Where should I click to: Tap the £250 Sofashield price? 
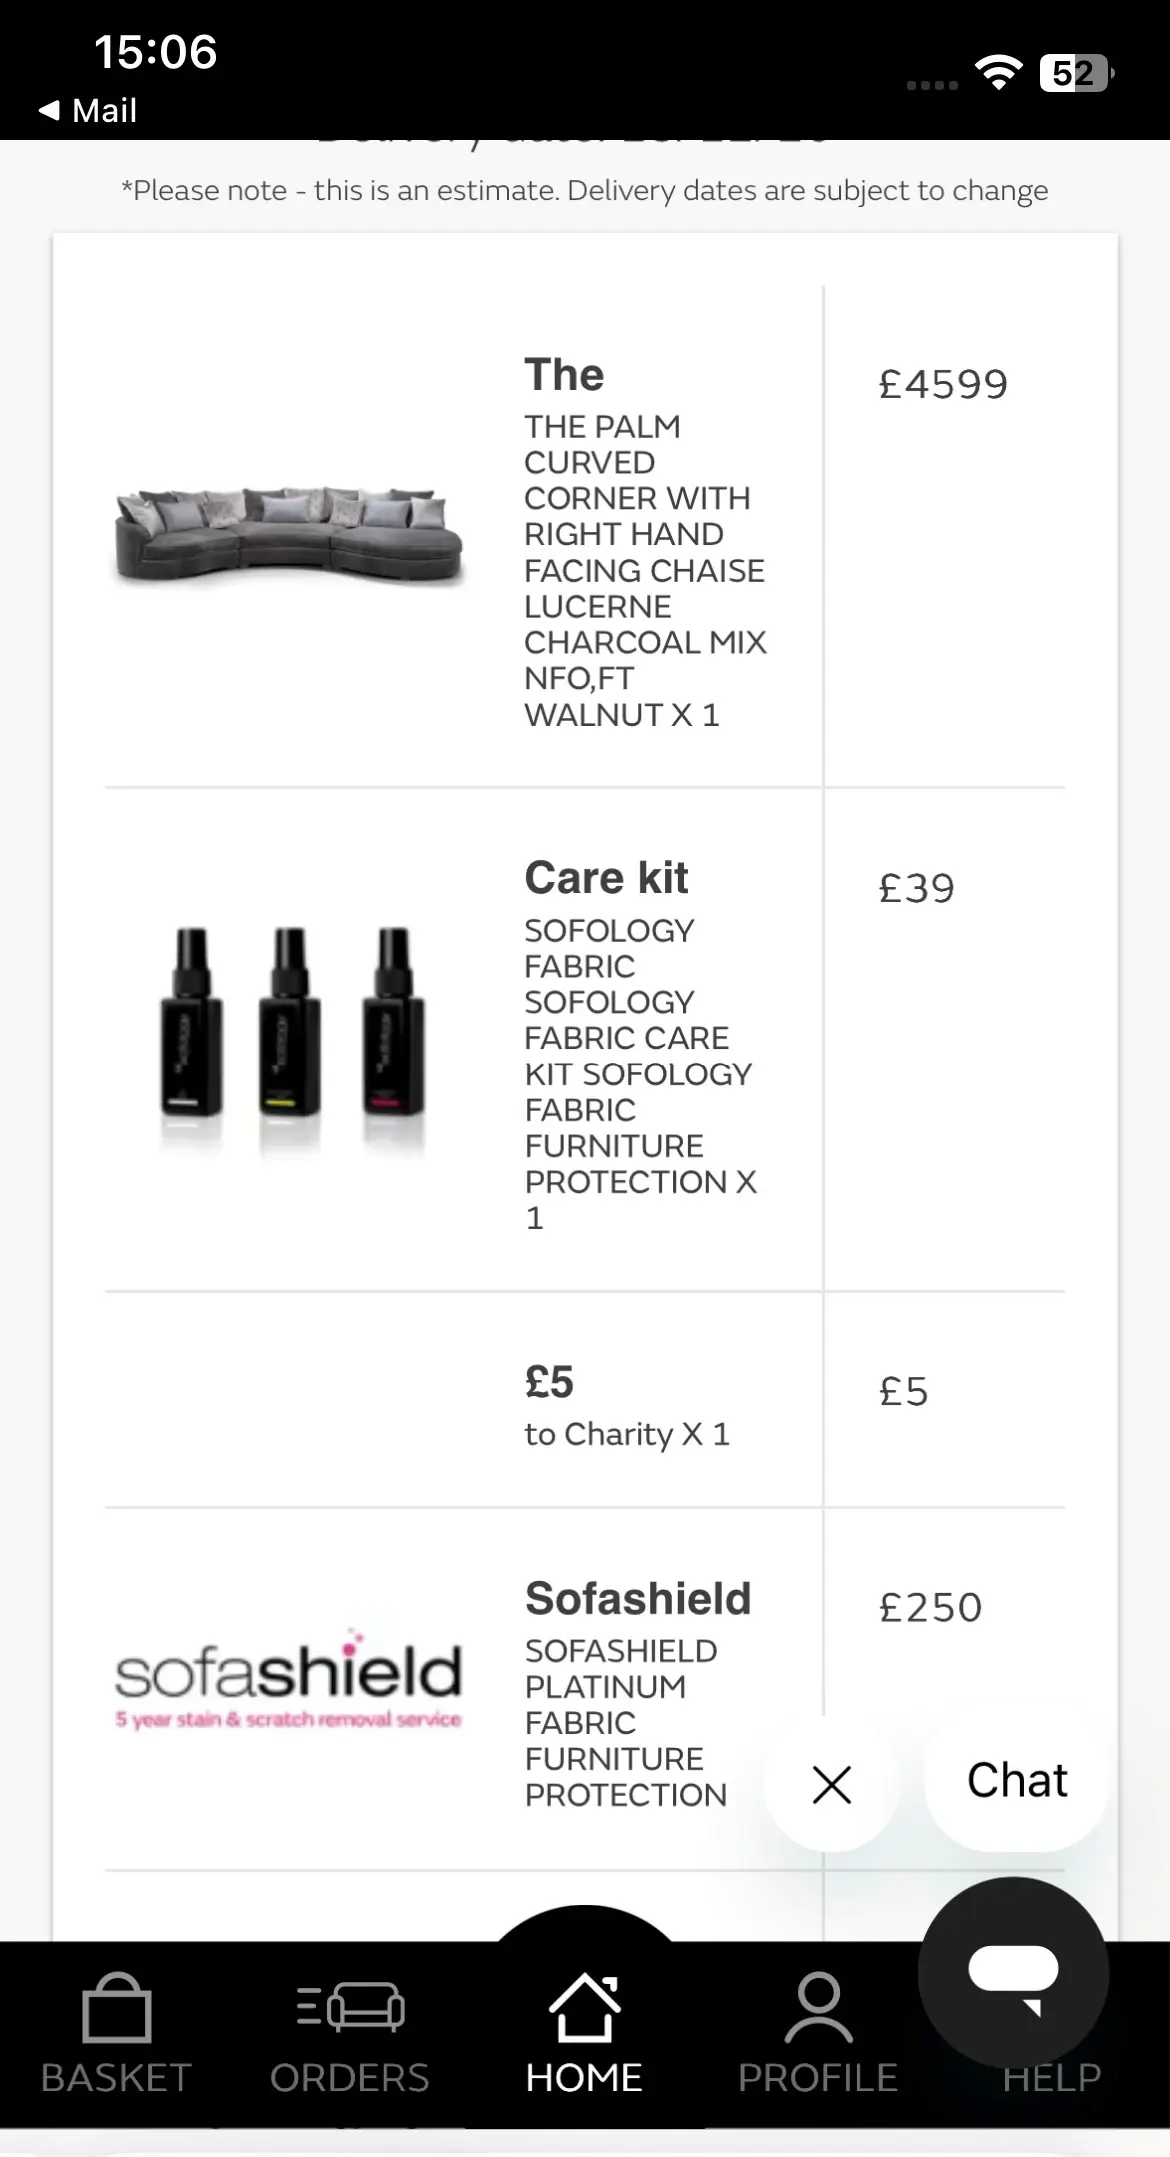click(x=930, y=1608)
